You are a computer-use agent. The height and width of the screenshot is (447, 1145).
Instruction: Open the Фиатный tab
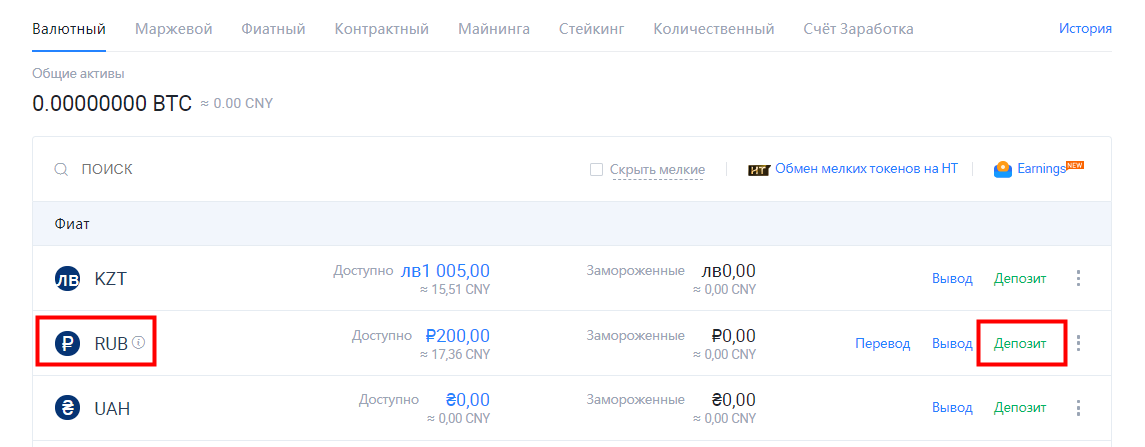coord(273,29)
